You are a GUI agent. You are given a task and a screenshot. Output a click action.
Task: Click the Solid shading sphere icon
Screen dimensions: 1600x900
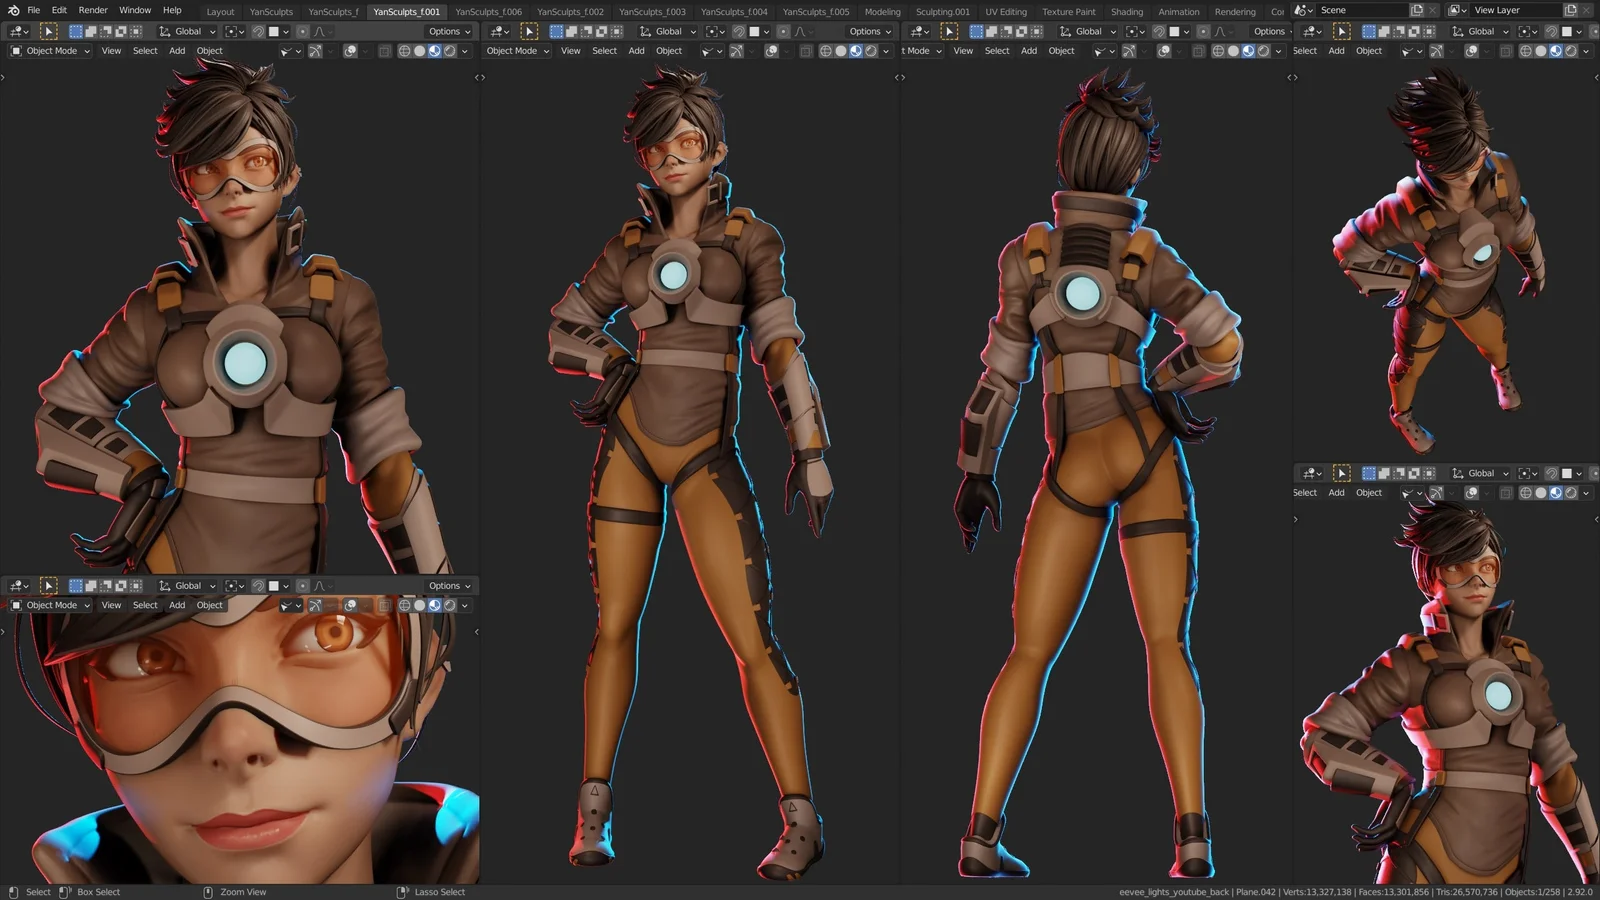pos(420,50)
